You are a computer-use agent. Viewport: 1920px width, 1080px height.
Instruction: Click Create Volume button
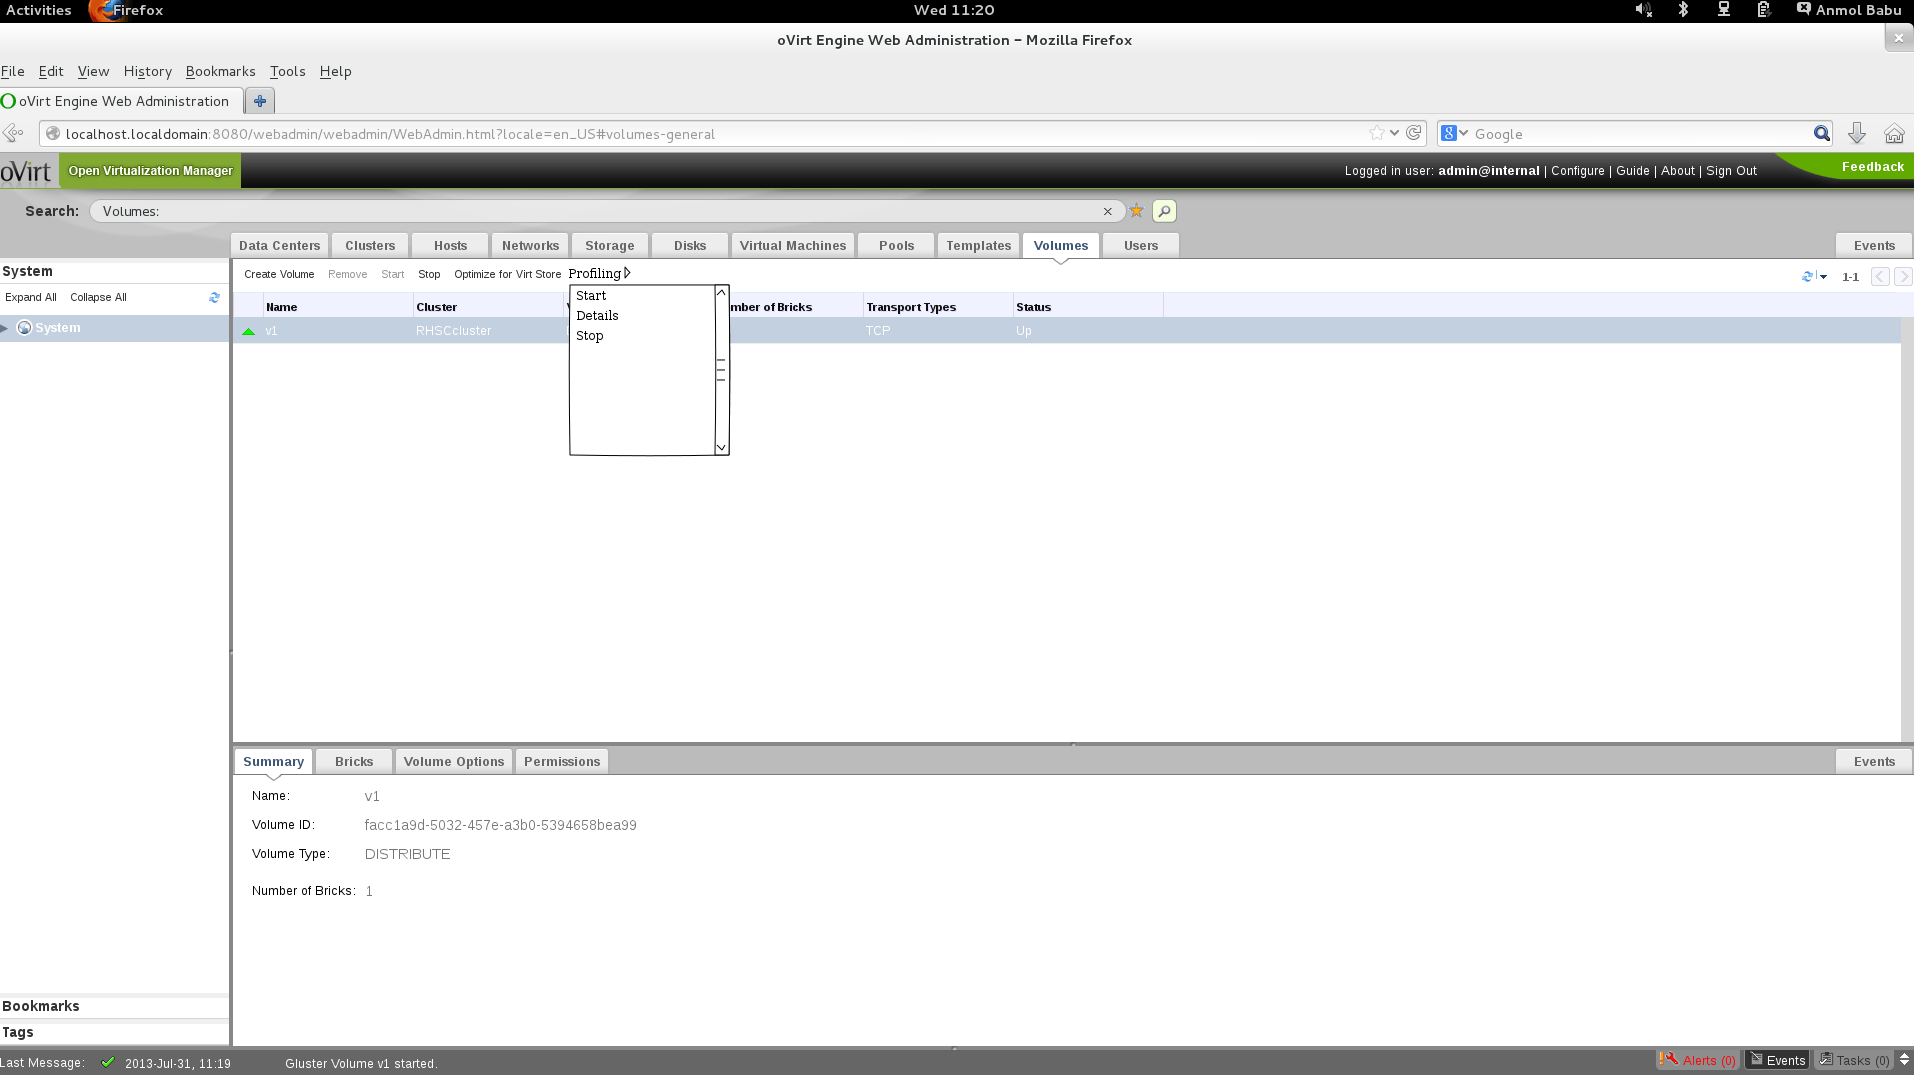click(279, 274)
